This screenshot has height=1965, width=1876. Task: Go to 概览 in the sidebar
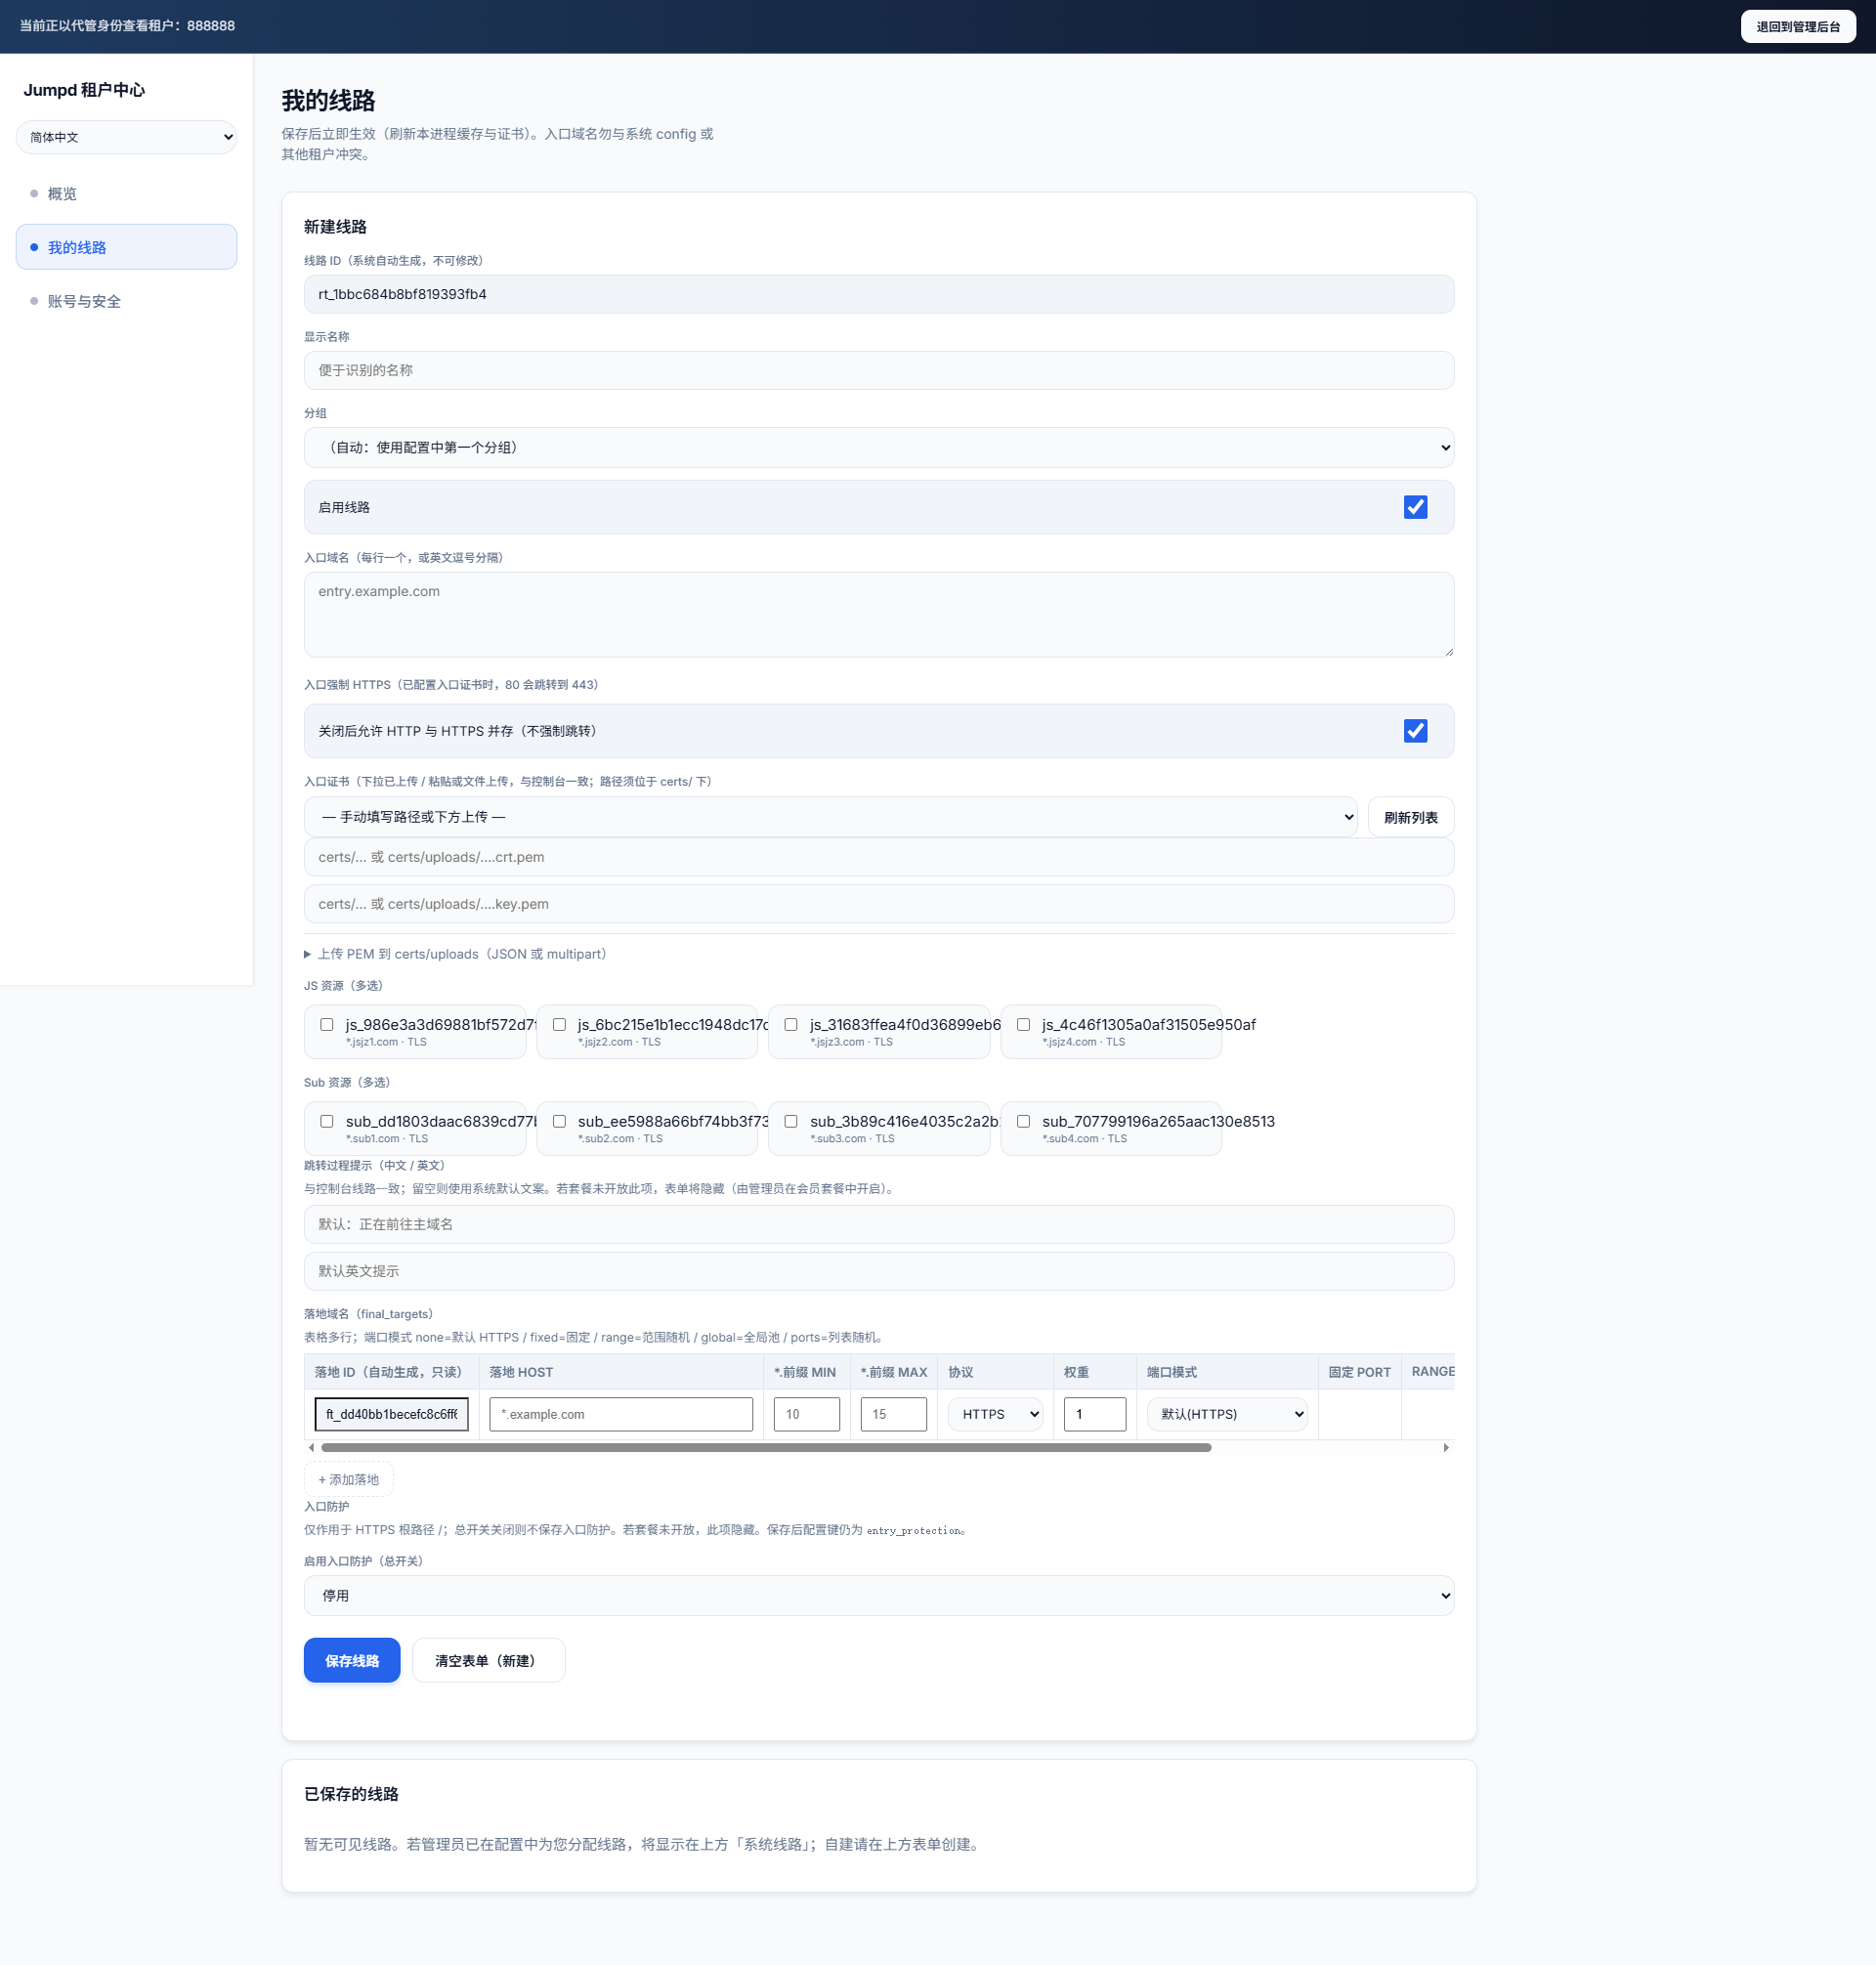62,194
